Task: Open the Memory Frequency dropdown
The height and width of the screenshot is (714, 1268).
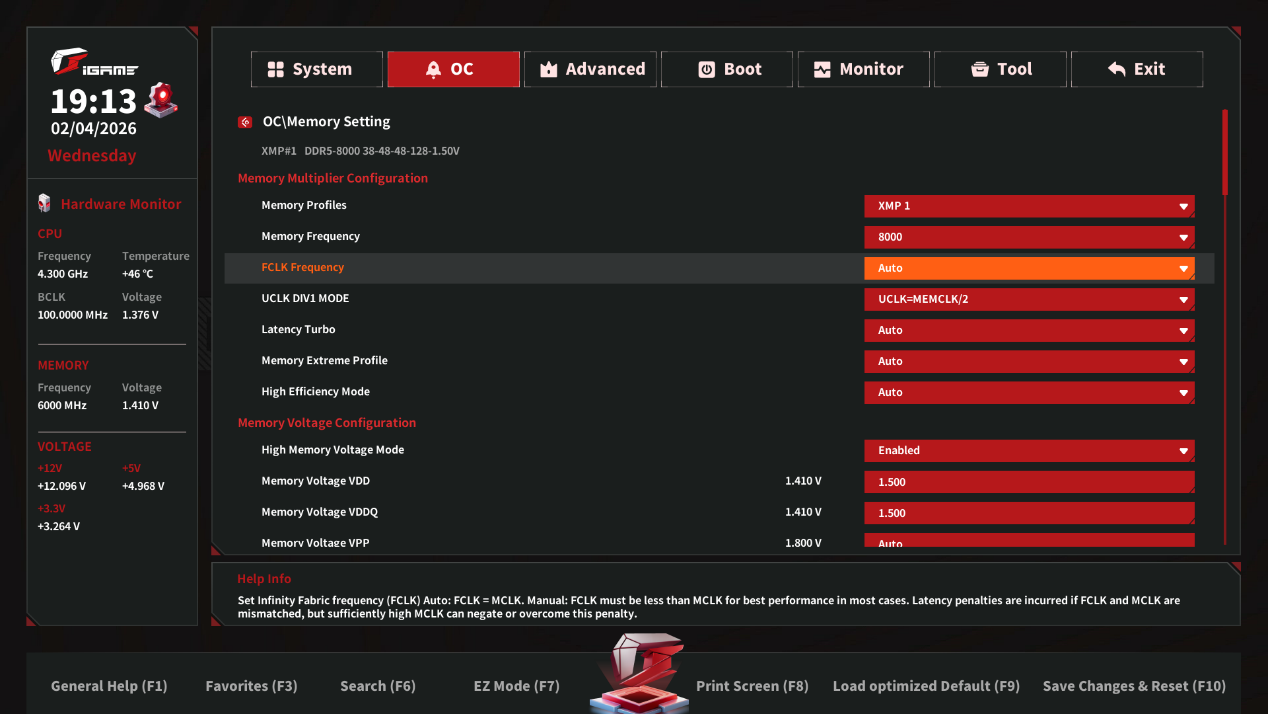Action: click(1029, 237)
